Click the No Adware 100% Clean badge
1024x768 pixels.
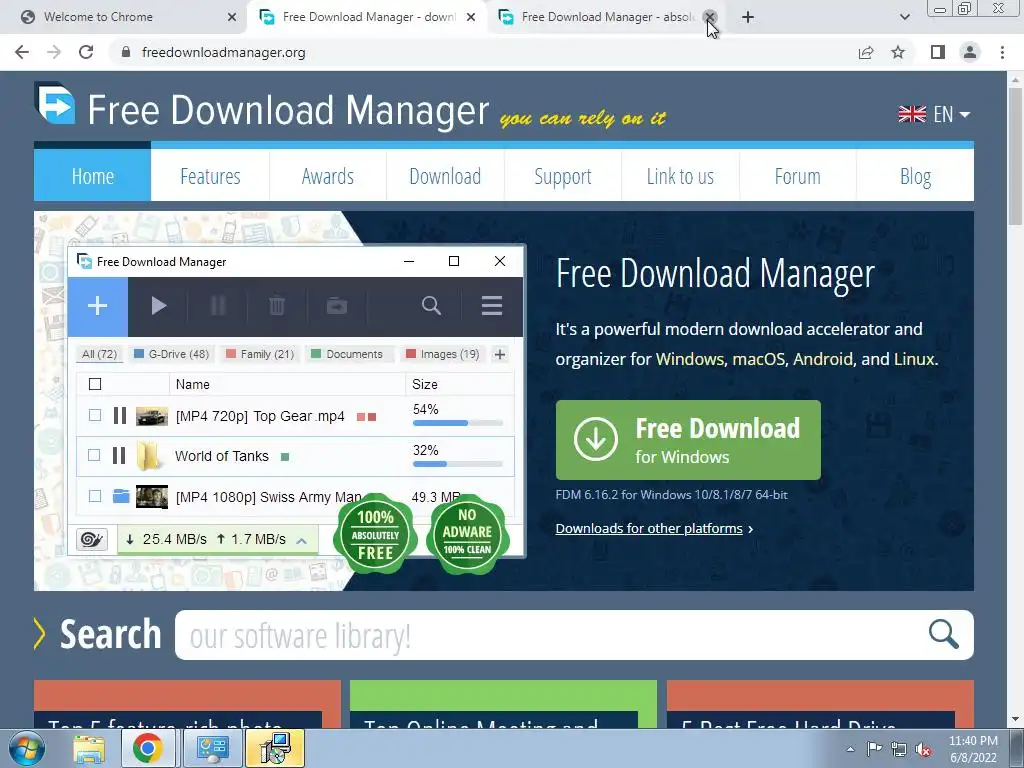pyautogui.click(x=467, y=535)
